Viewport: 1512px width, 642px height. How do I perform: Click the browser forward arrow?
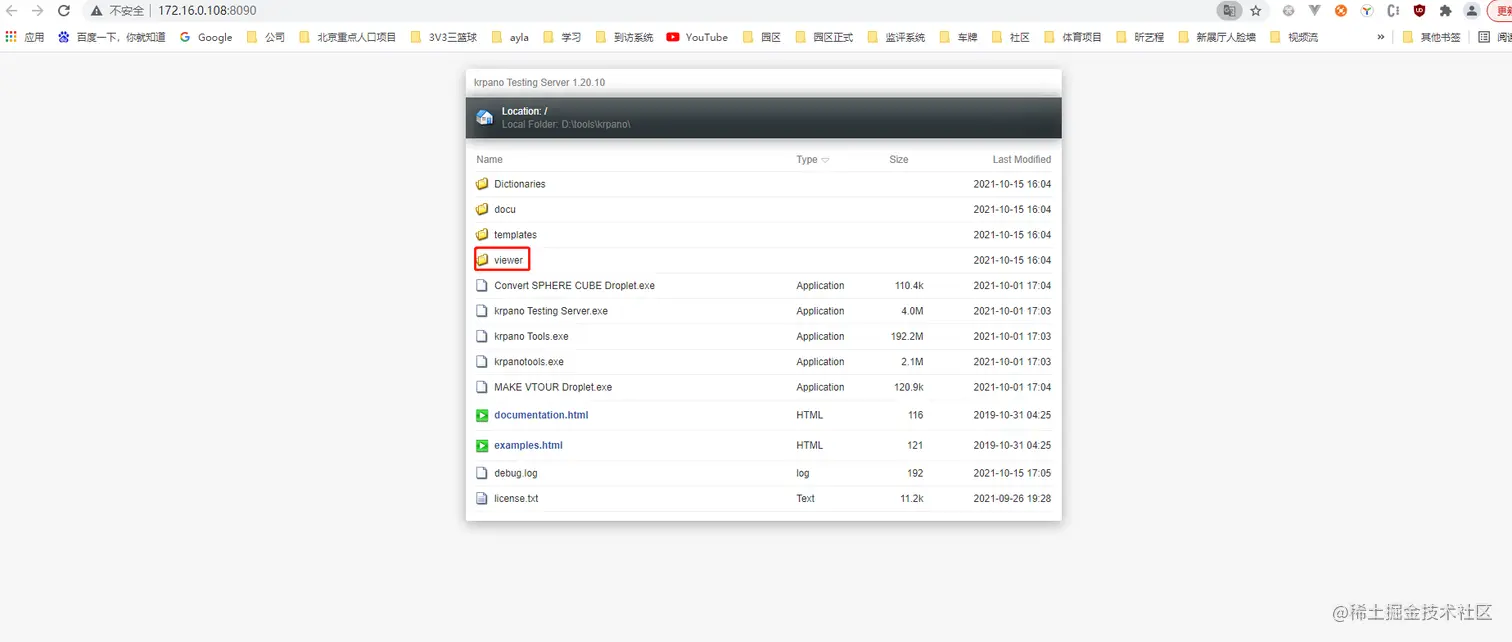(37, 11)
